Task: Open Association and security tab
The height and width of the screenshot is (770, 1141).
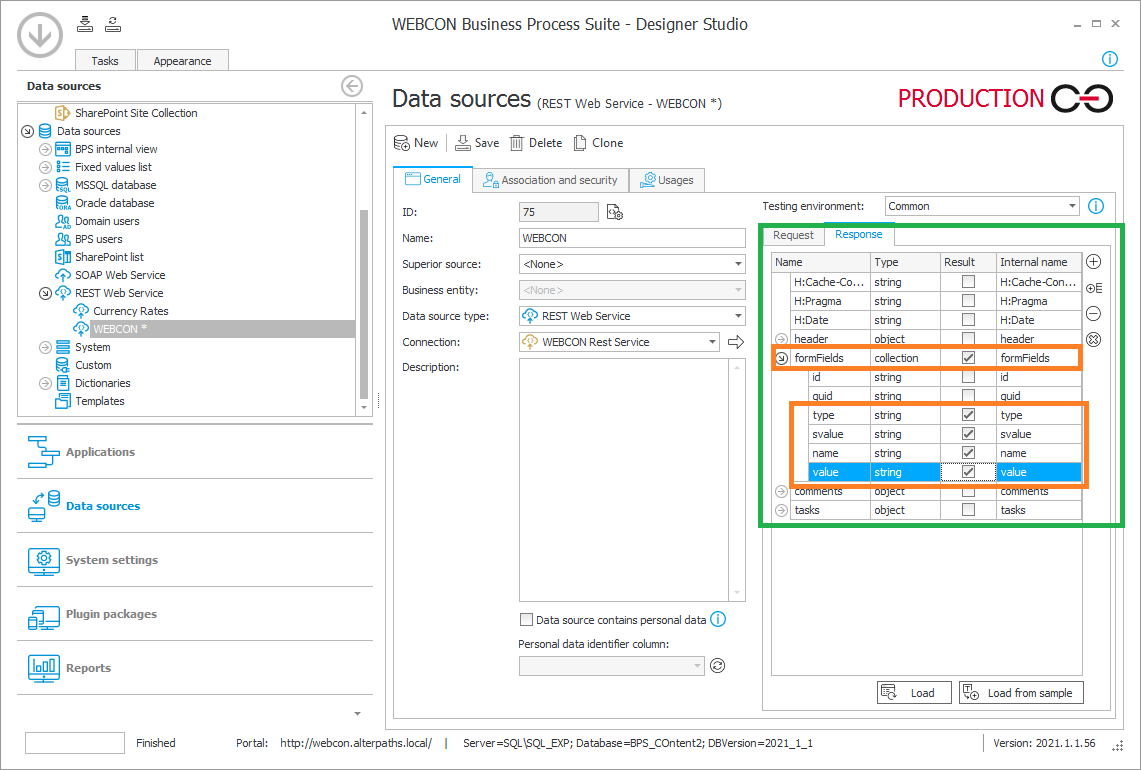Action: (x=550, y=180)
